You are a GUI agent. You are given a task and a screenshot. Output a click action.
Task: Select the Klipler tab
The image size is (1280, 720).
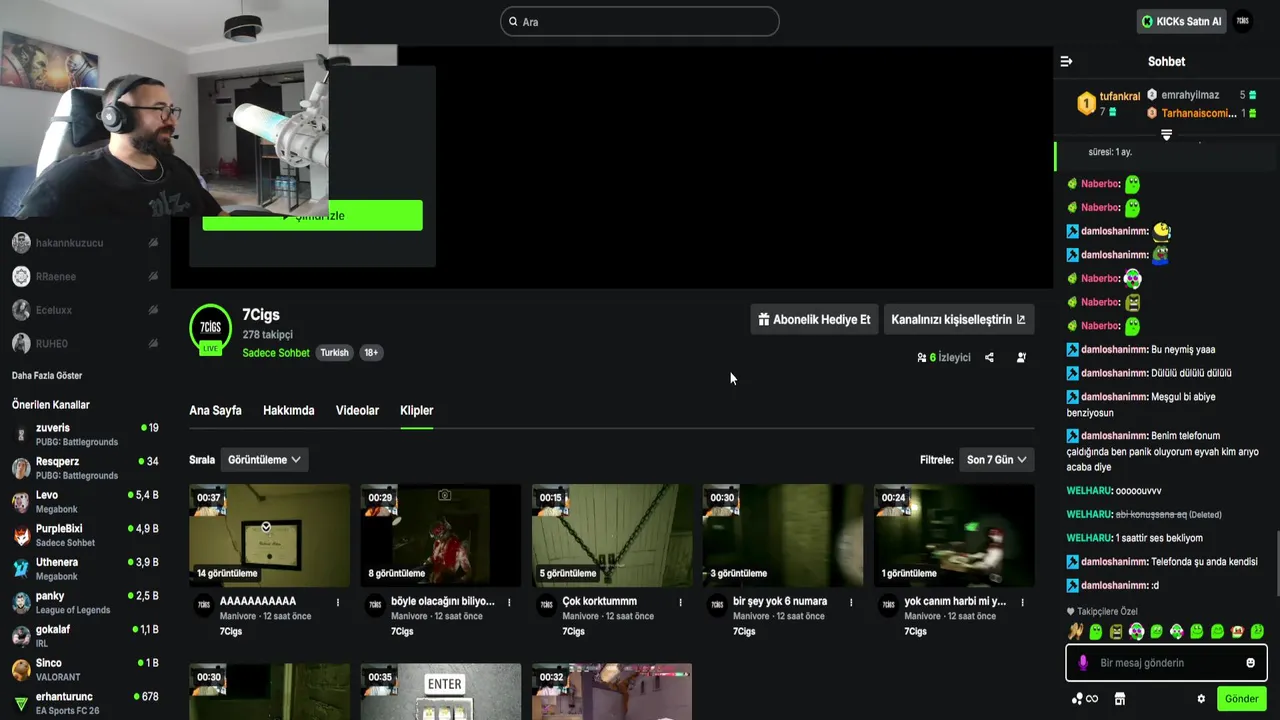[x=416, y=411]
